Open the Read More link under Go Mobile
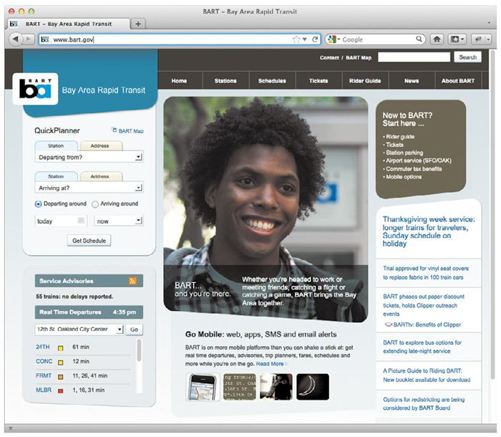Viewport: 501px width, 437px height. click(x=270, y=364)
